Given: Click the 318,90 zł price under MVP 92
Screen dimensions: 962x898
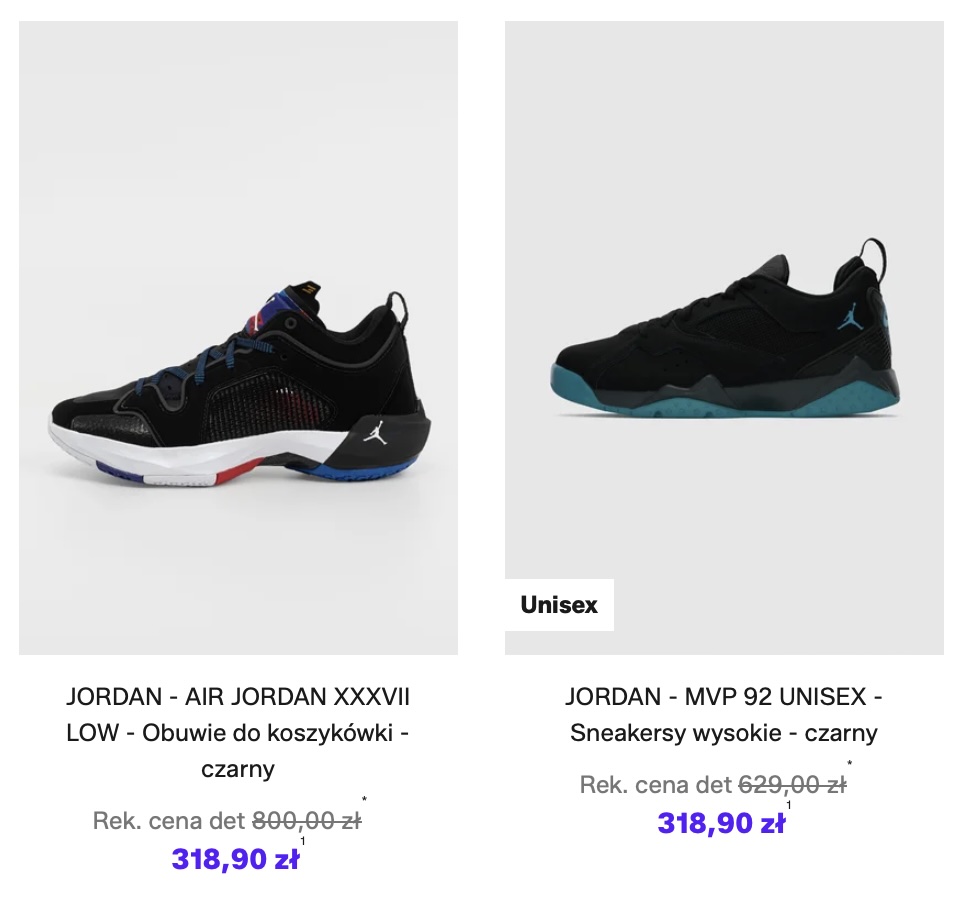Looking at the screenshot, I should coord(721,823).
